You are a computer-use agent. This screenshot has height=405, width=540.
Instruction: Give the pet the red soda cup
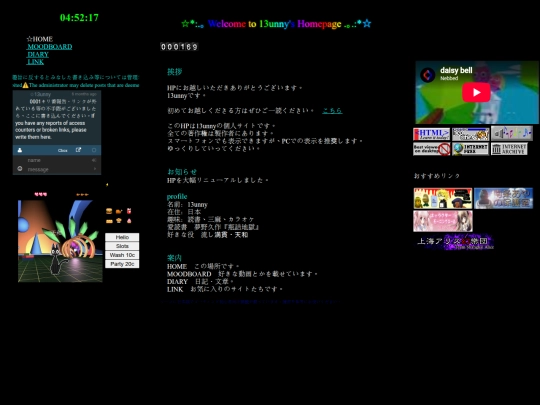tap(129, 211)
